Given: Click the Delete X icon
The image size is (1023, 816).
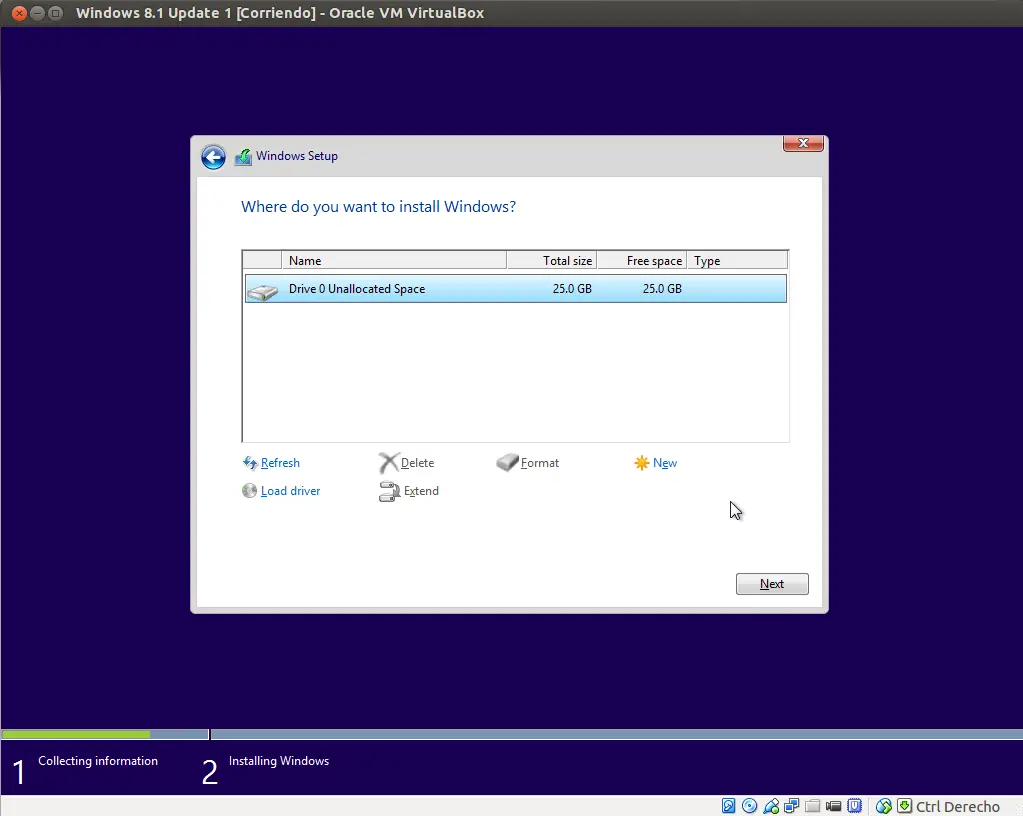Looking at the screenshot, I should pyautogui.click(x=388, y=463).
